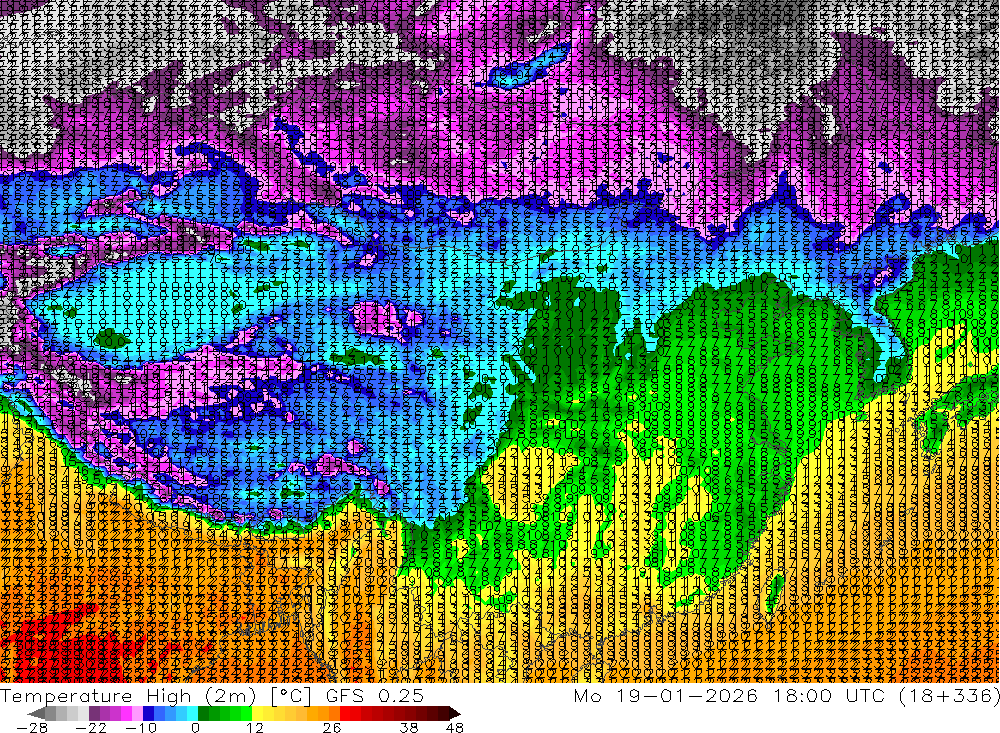Click the "GFS 0.25" model label

(375, 696)
